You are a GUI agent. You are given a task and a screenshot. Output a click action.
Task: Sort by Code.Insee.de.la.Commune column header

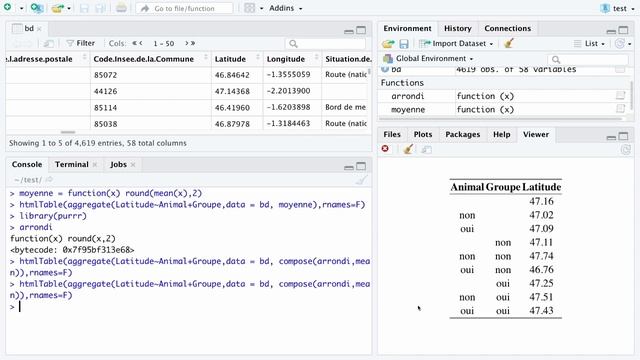tap(150, 59)
